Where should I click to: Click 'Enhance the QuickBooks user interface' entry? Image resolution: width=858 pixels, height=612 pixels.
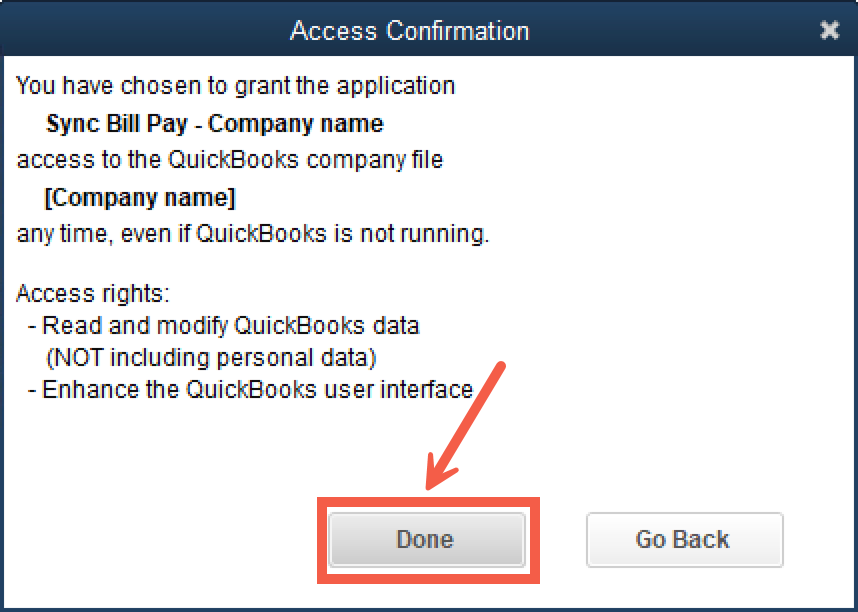pos(257,389)
